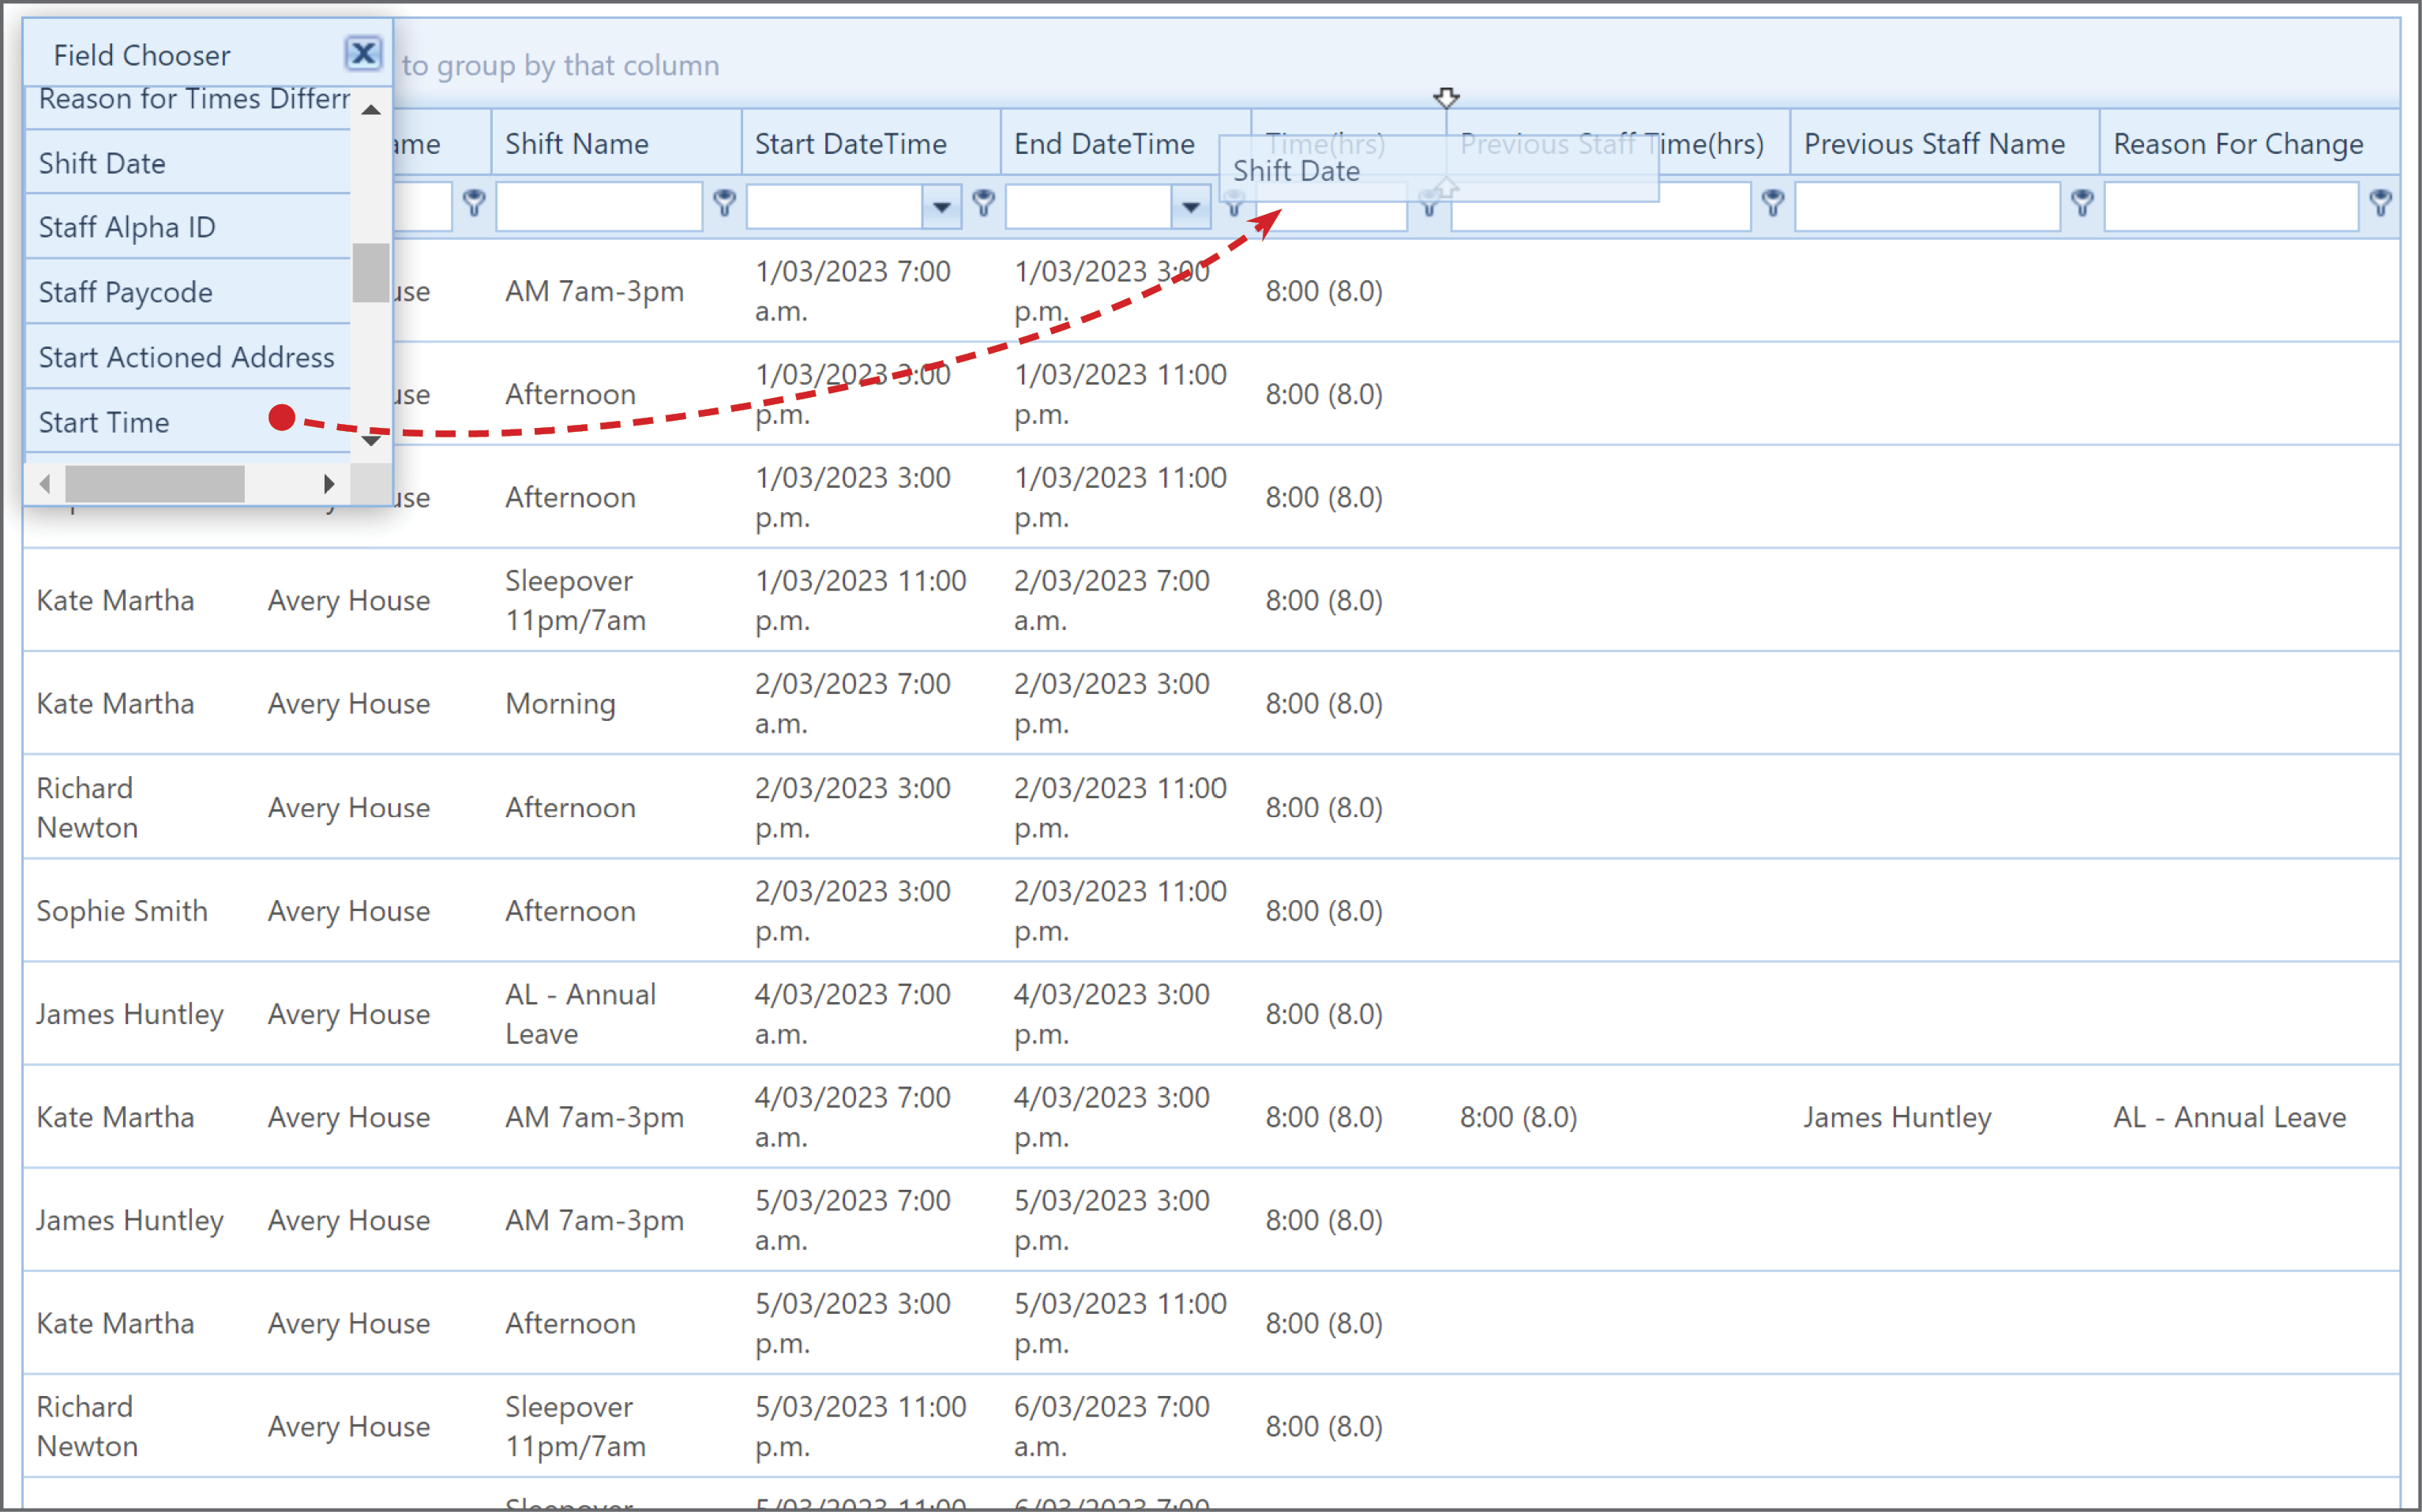Viewport: 2422px width, 1512px height.
Task: Click Reason For Change filter box
Action: click(x=2232, y=207)
